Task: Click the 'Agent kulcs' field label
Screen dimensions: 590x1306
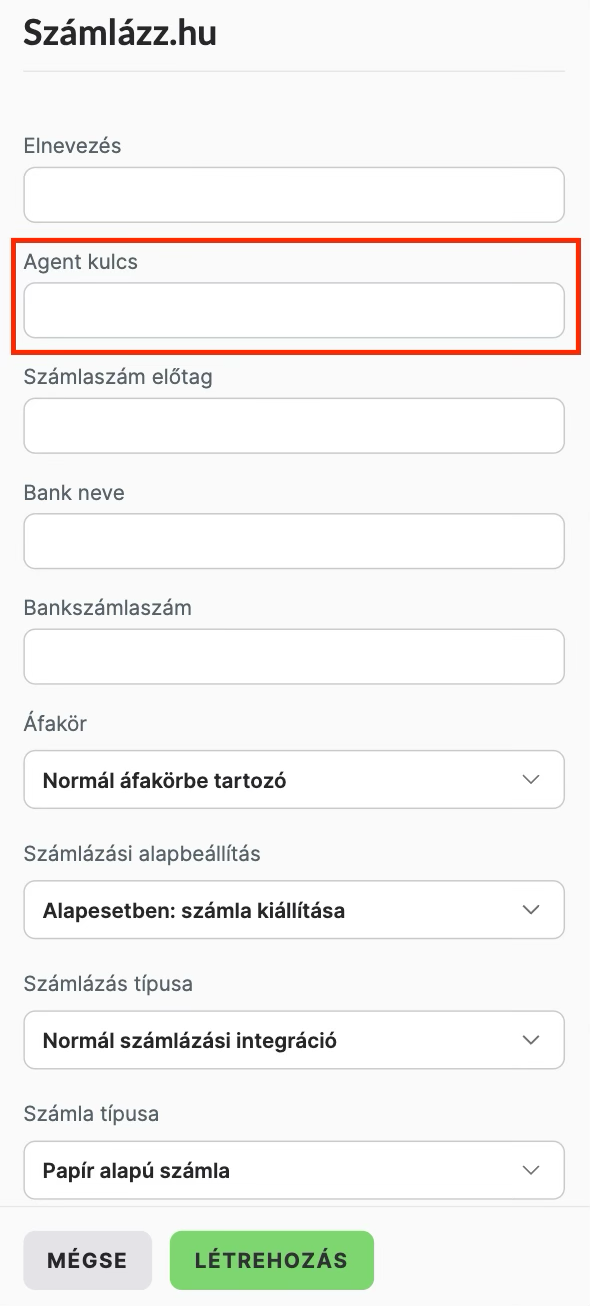Action: point(81,262)
